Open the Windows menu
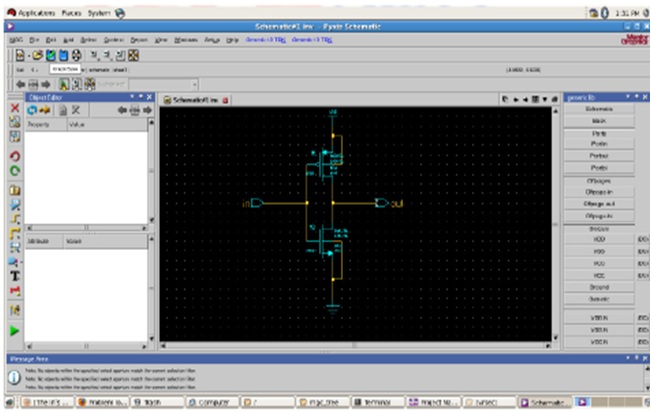 [x=185, y=39]
